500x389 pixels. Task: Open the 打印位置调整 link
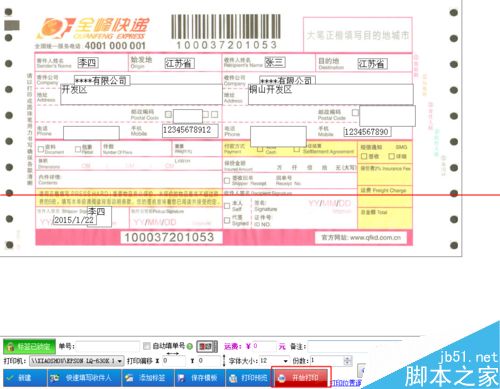click(346, 383)
